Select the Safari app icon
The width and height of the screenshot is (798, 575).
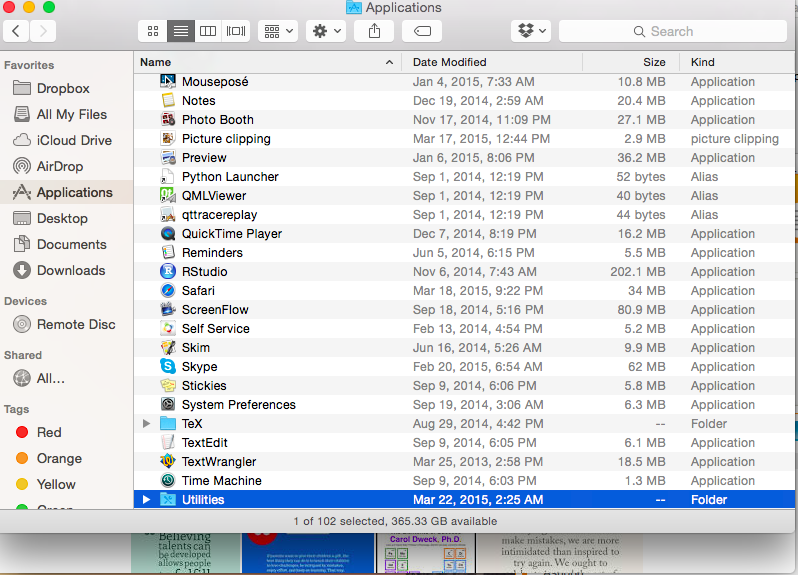point(168,291)
